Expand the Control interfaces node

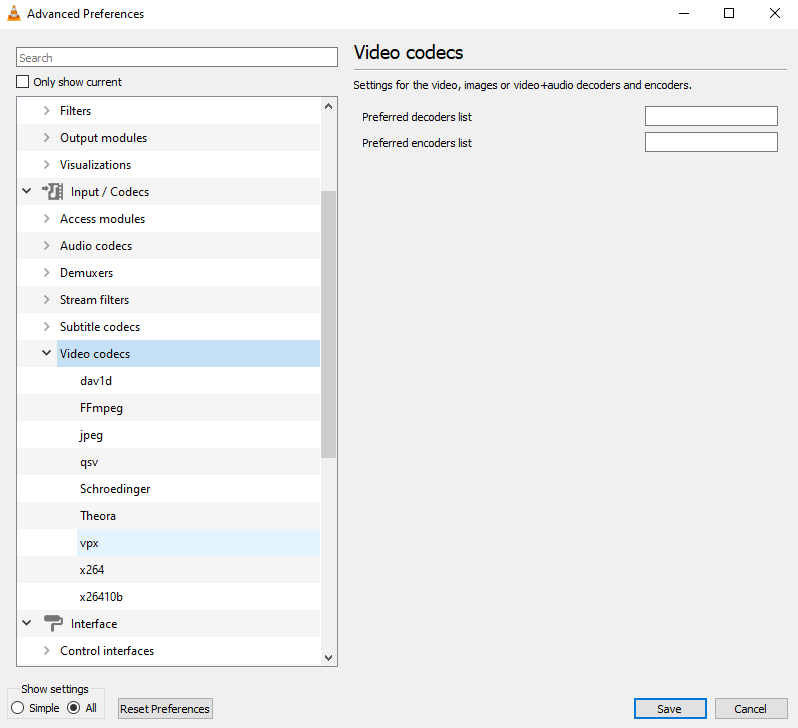click(x=47, y=650)
